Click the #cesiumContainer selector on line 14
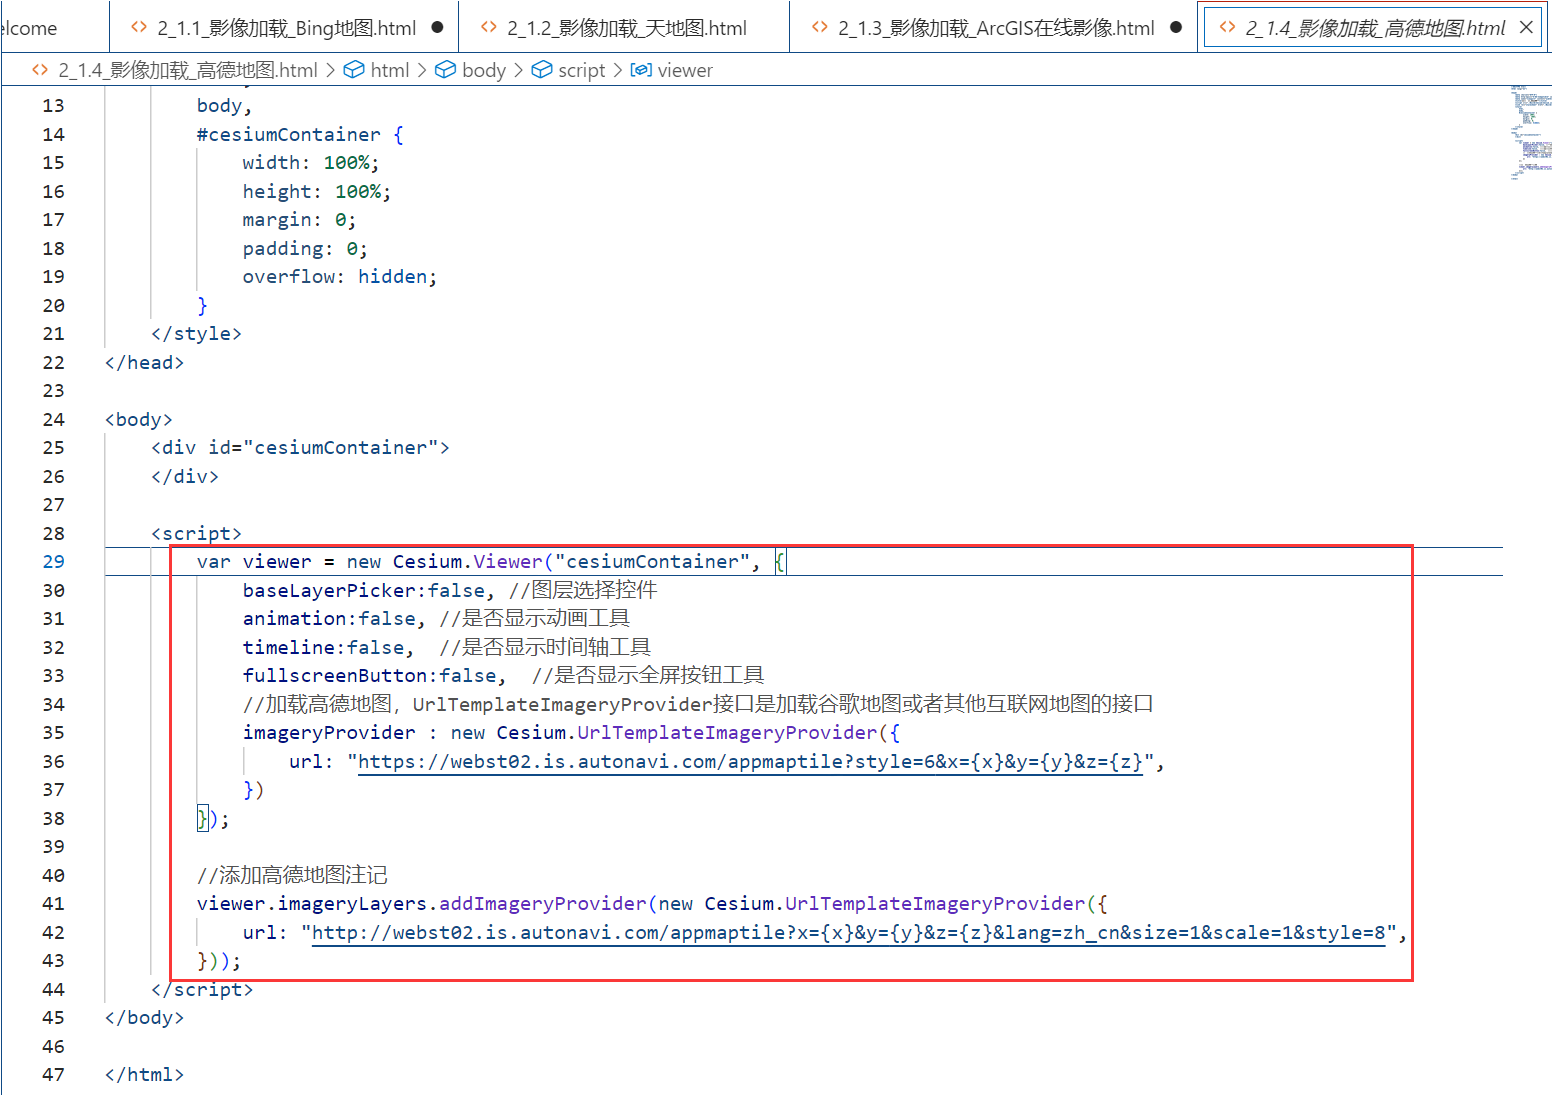Image resolution: width=1552 pixels, height=1095 pixels. click(289, 134)
